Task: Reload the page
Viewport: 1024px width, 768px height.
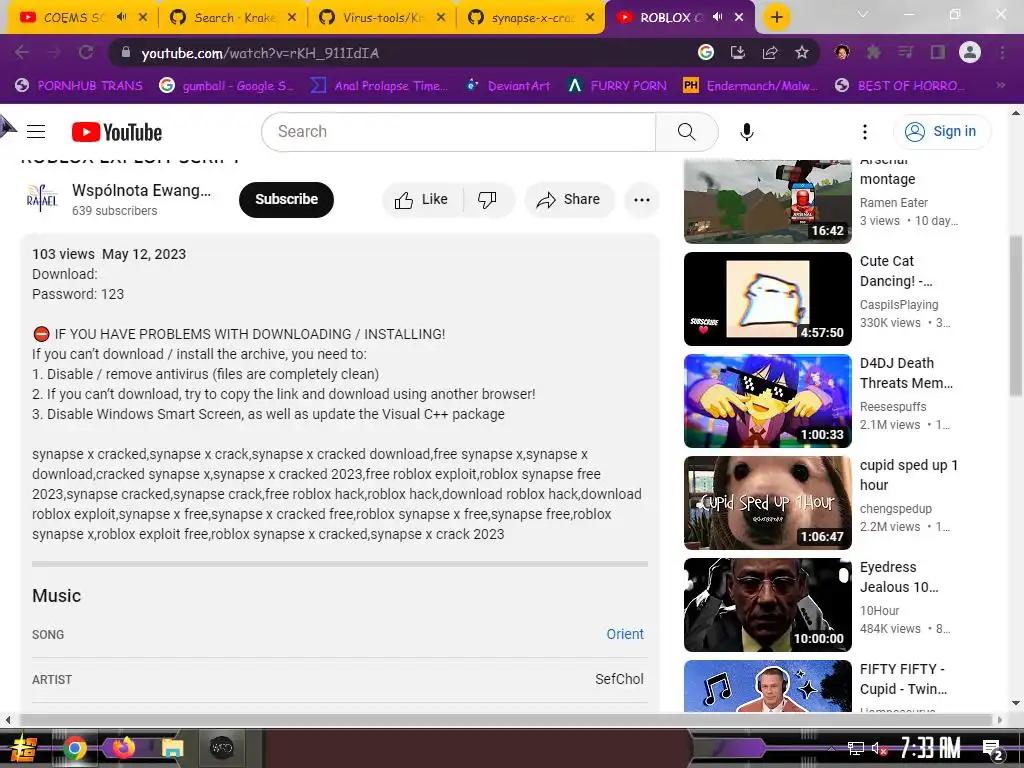Action: (x=86, y=53)
